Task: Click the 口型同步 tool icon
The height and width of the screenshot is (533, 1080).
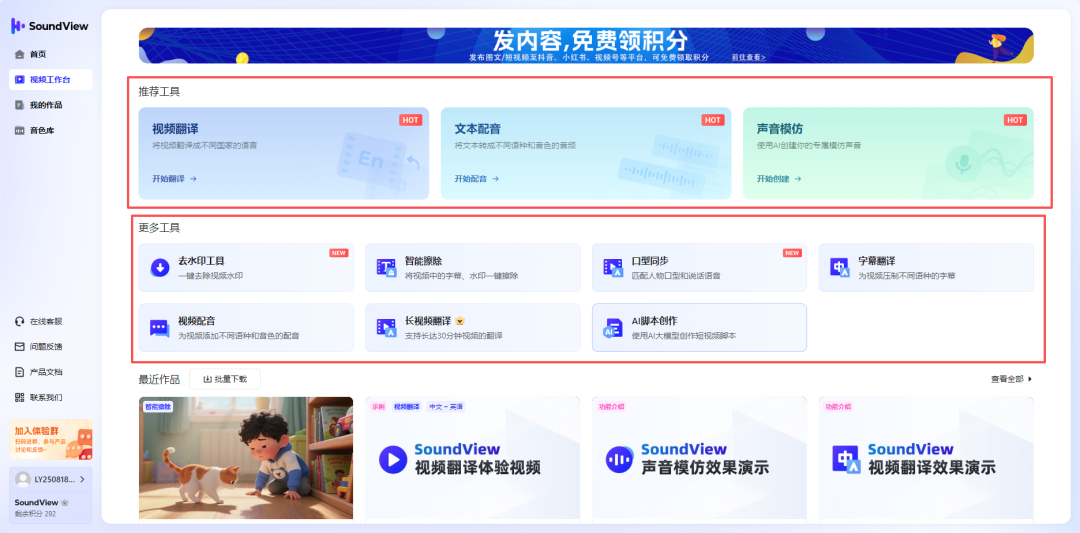Action: pos(613,268)
